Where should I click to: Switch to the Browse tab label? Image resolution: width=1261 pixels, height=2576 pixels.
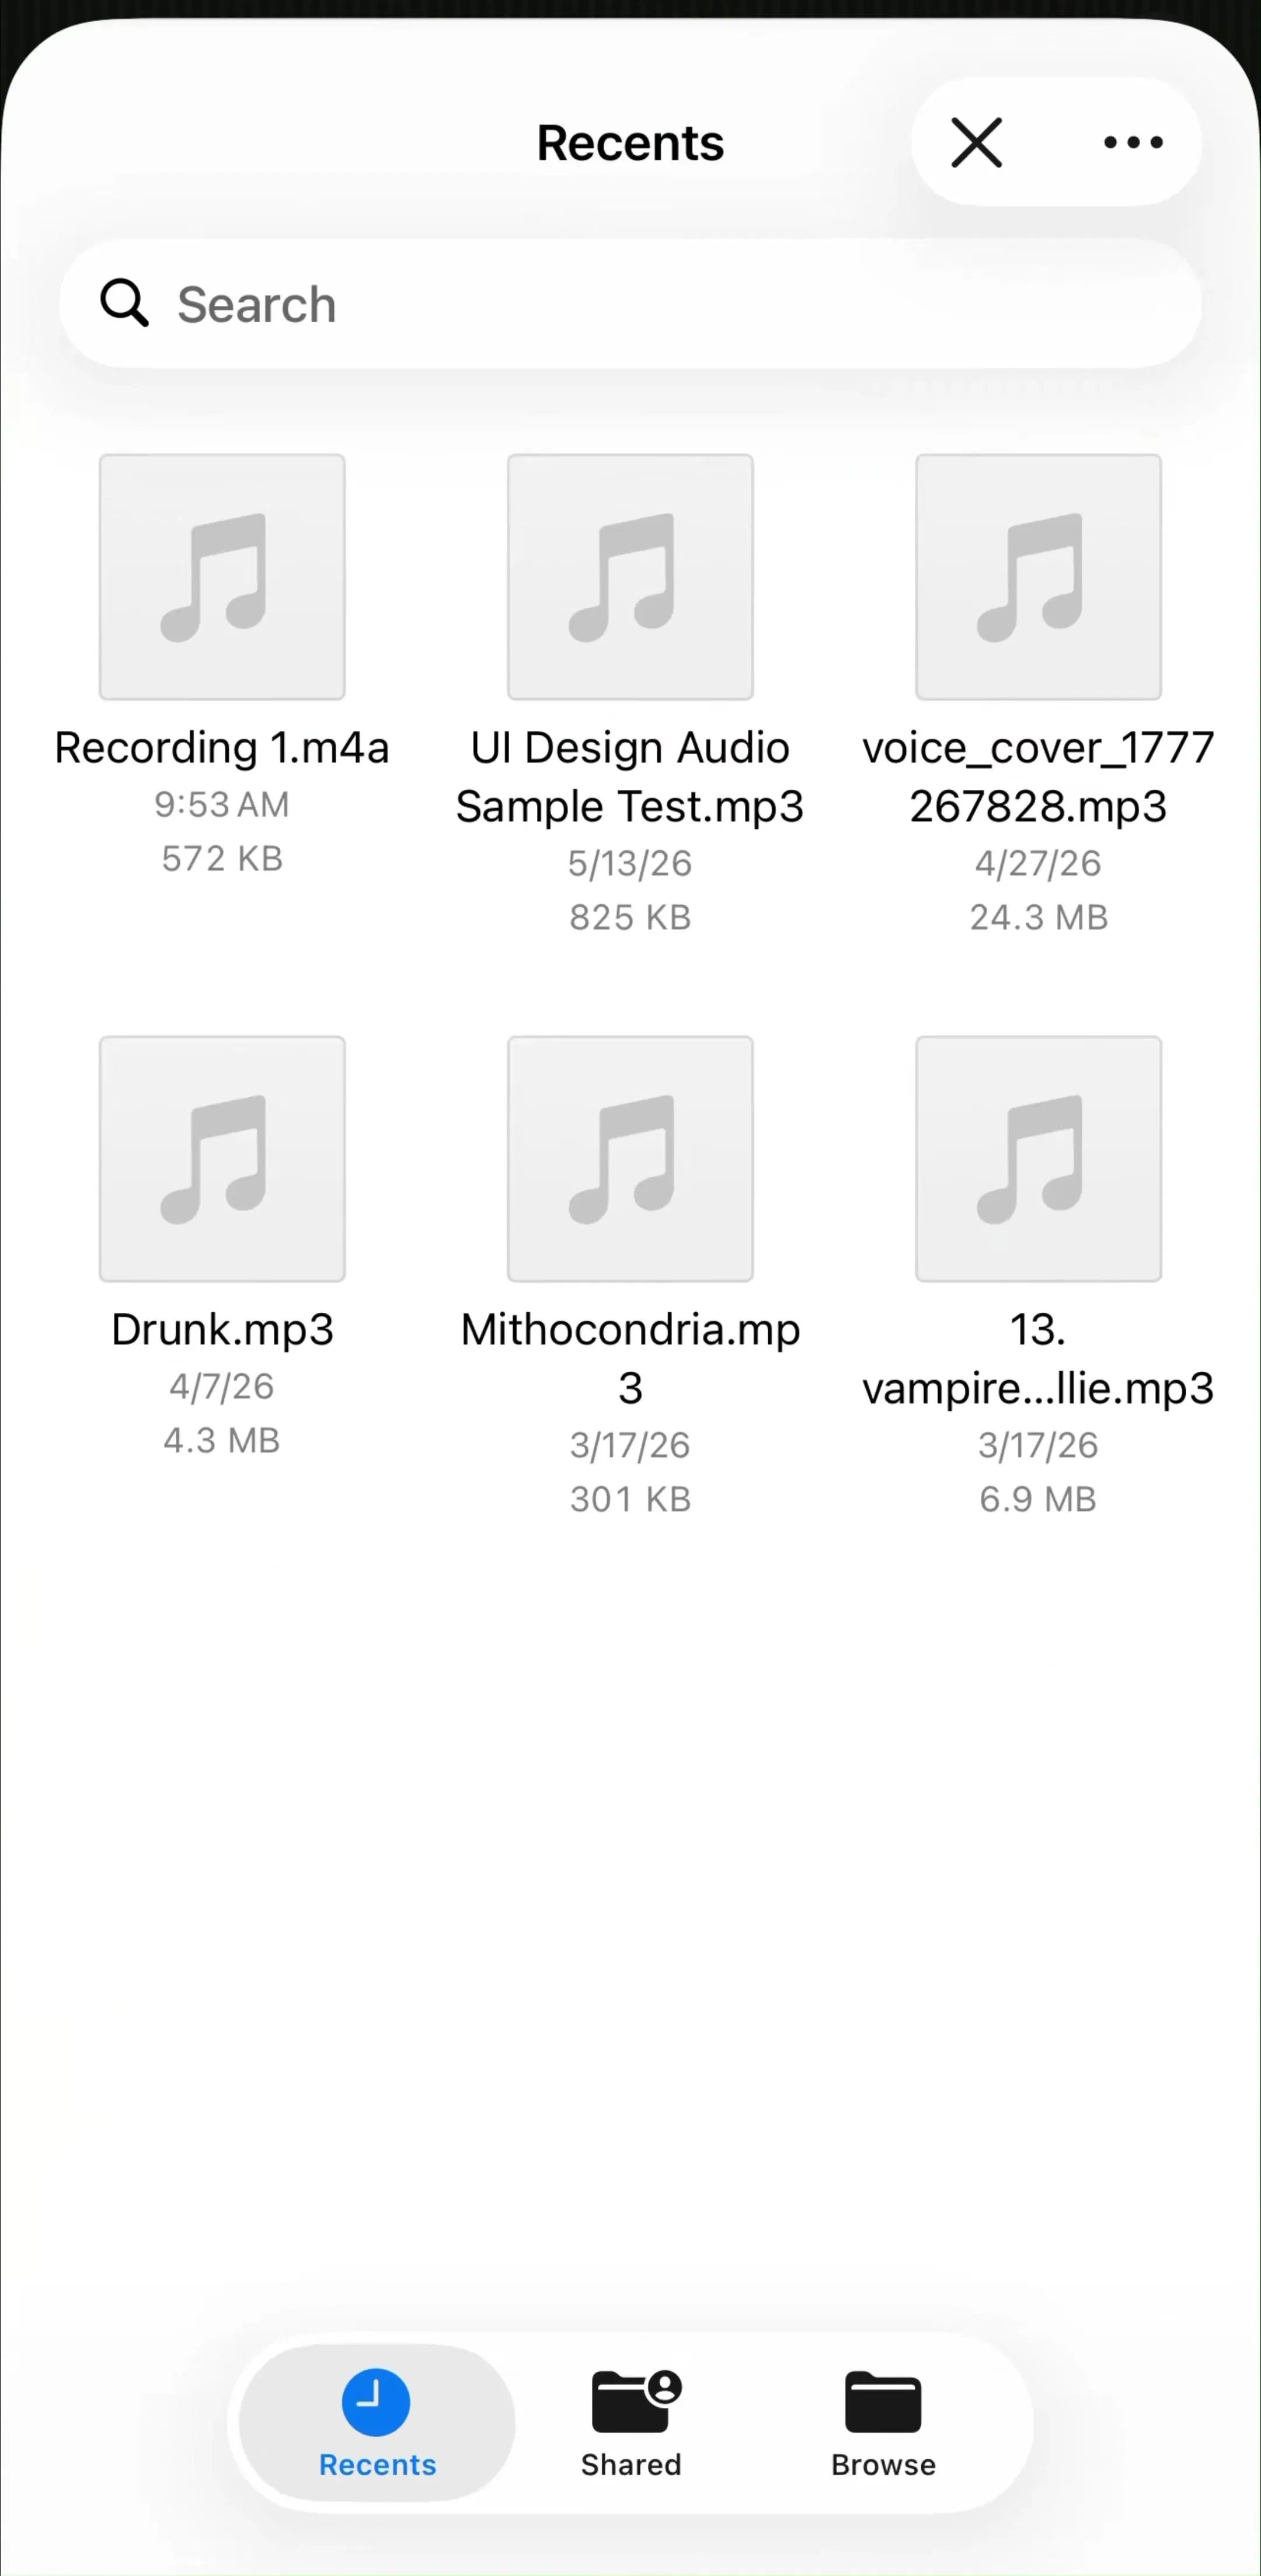[x=883, y=2465]
